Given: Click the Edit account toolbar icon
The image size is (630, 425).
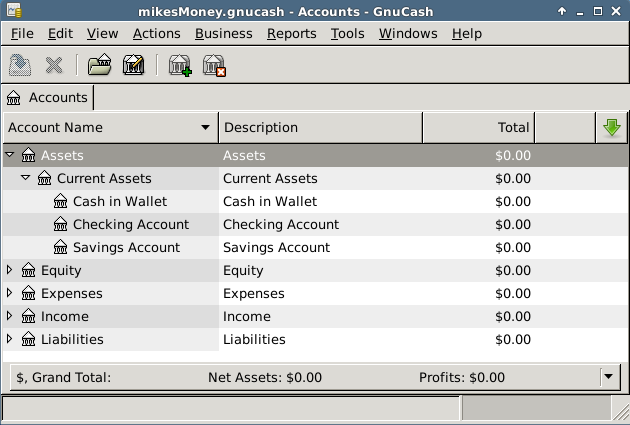Looking at the screenshot, I should 133,65.
